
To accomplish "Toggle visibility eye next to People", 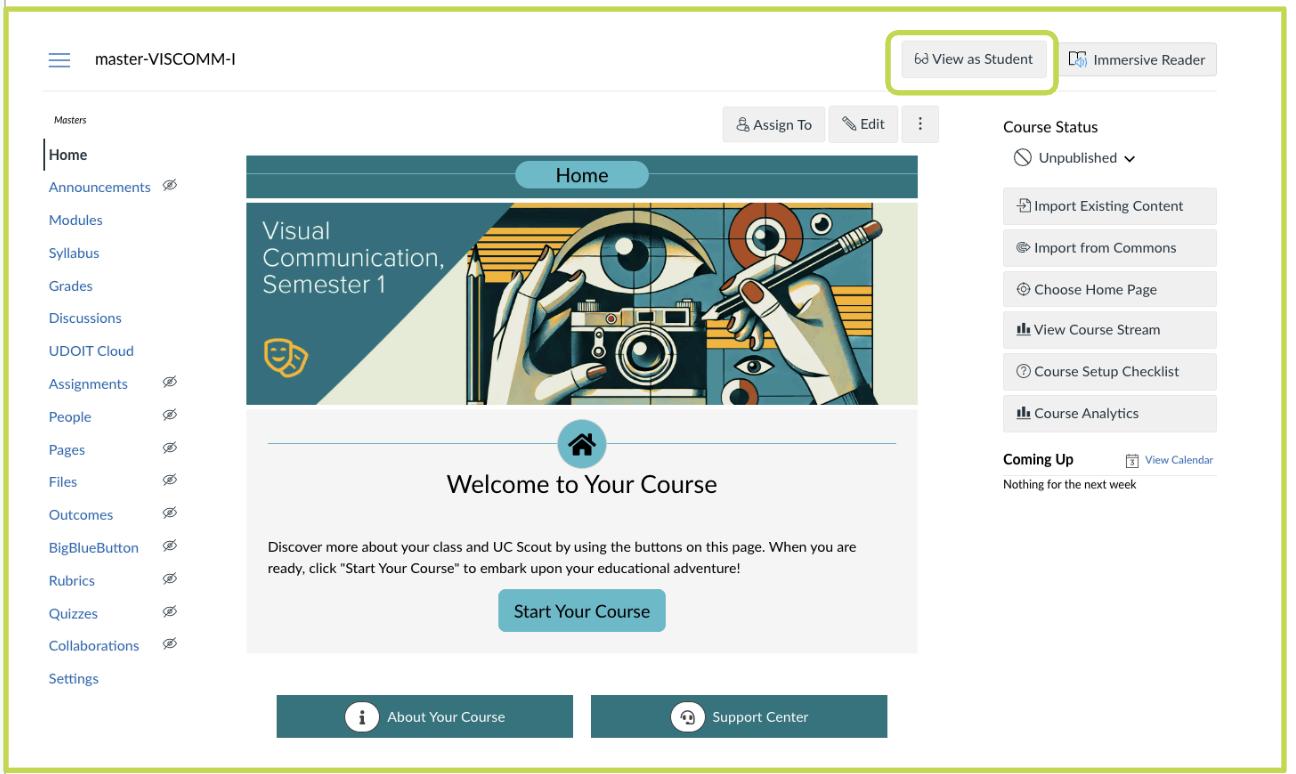I will click(170, 416).
